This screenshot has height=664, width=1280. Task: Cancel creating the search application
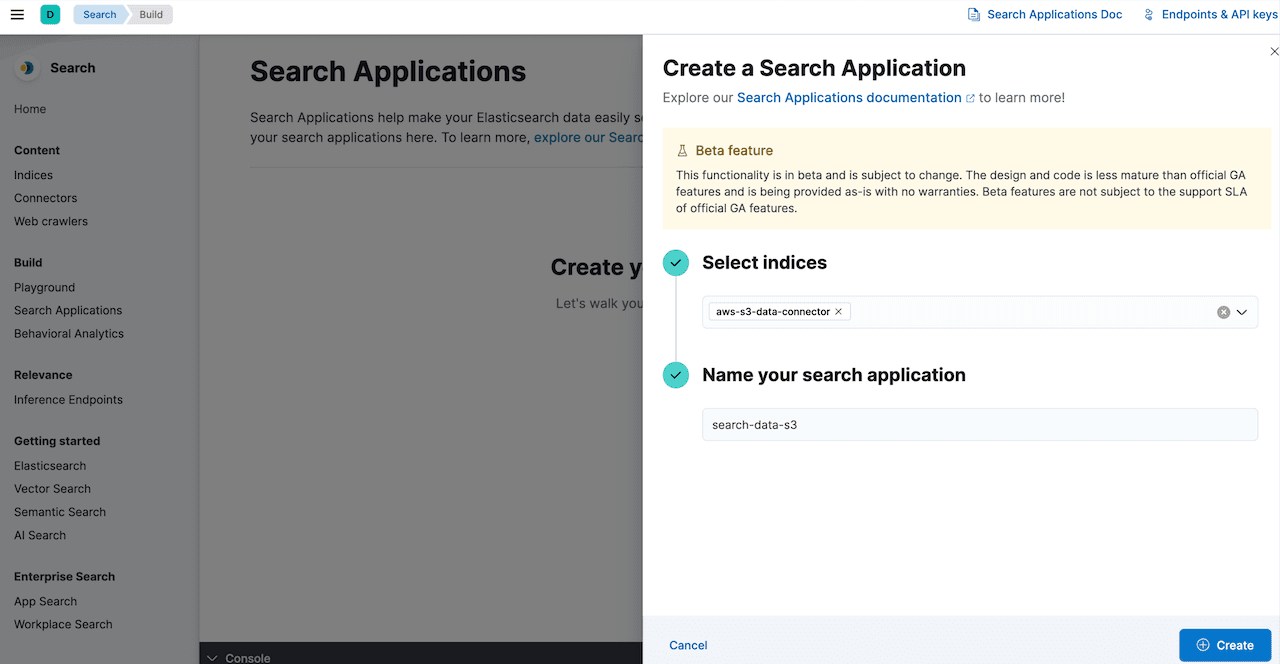pos(688,645)
